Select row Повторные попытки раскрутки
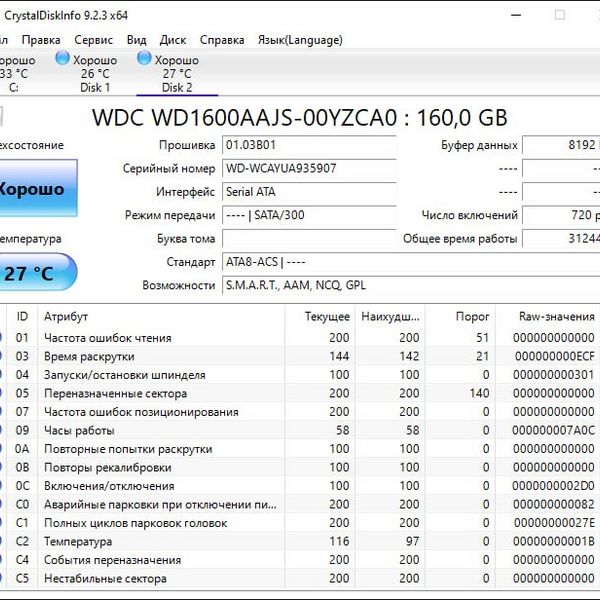The image size is (600, 600). coord(300,448)
